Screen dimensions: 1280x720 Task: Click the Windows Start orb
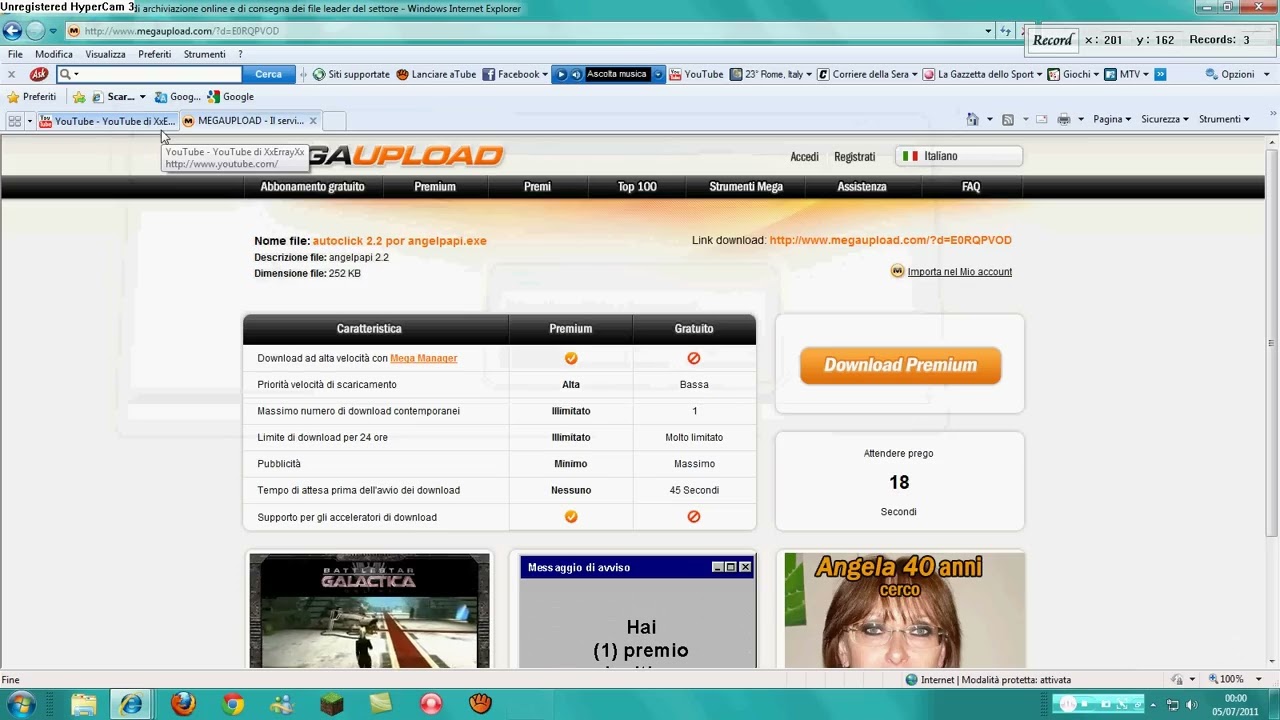point(20,704)
